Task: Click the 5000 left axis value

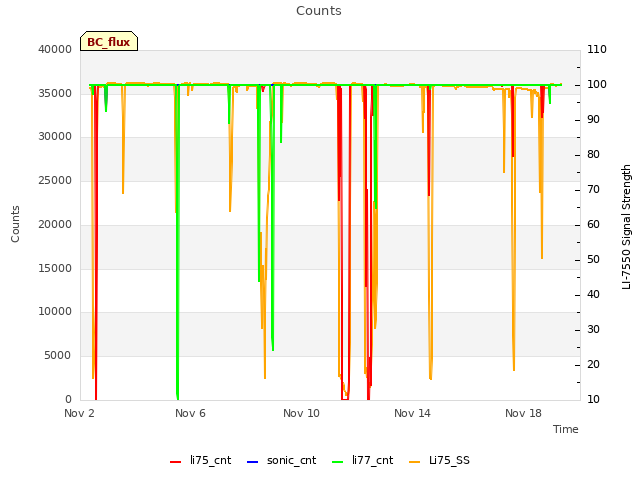Action: [58, 356]
